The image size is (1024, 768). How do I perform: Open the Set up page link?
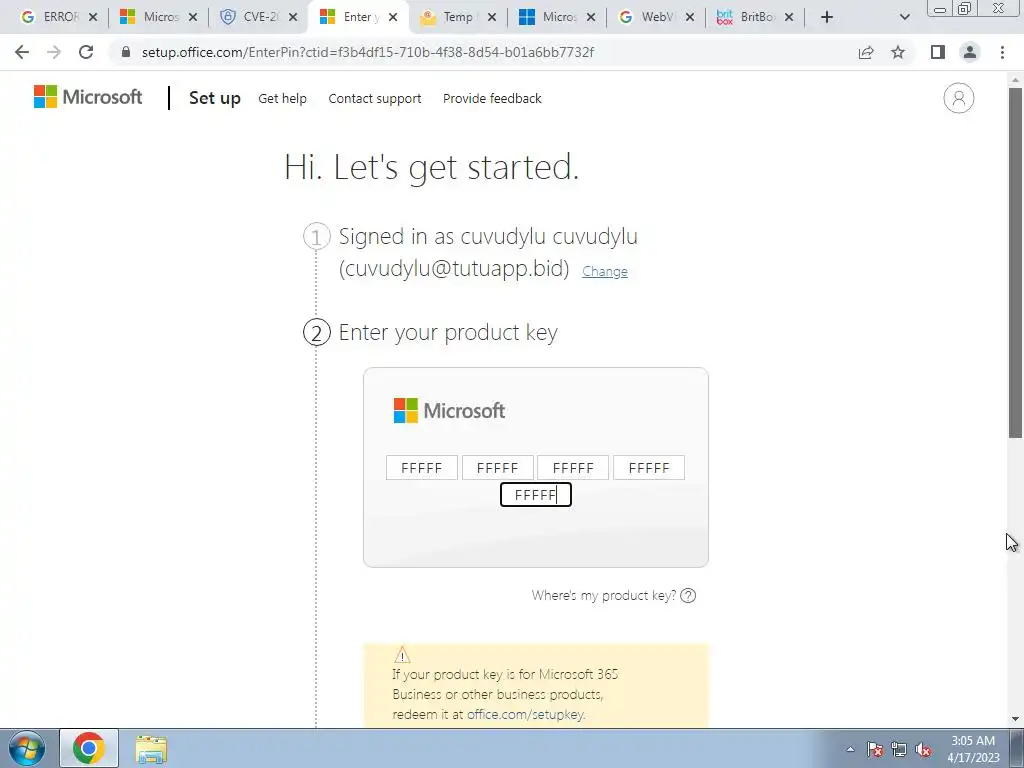pos(215,98)
